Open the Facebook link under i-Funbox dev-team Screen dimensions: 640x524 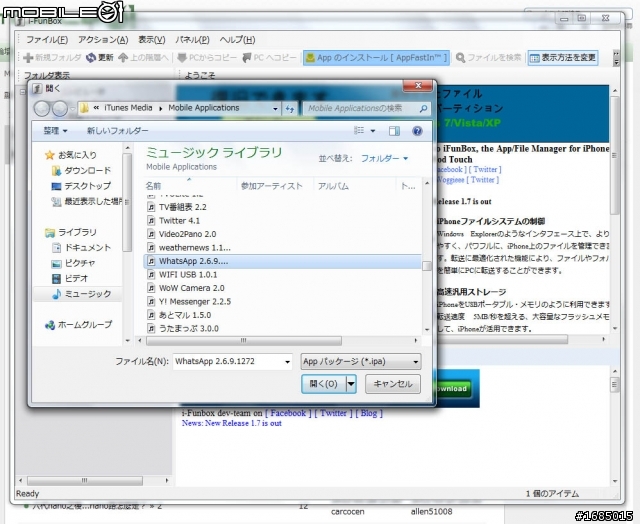[x=288, y=413]
